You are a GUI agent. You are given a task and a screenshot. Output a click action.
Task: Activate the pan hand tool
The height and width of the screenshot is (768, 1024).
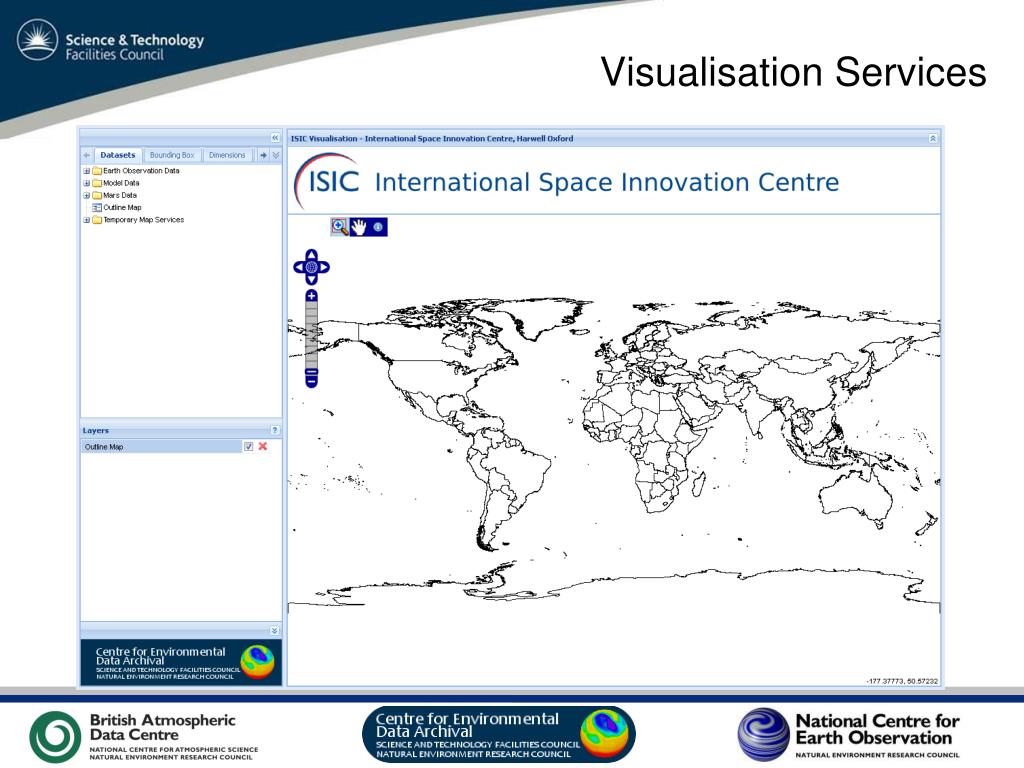pyautogui.click(x=359, y=227)
